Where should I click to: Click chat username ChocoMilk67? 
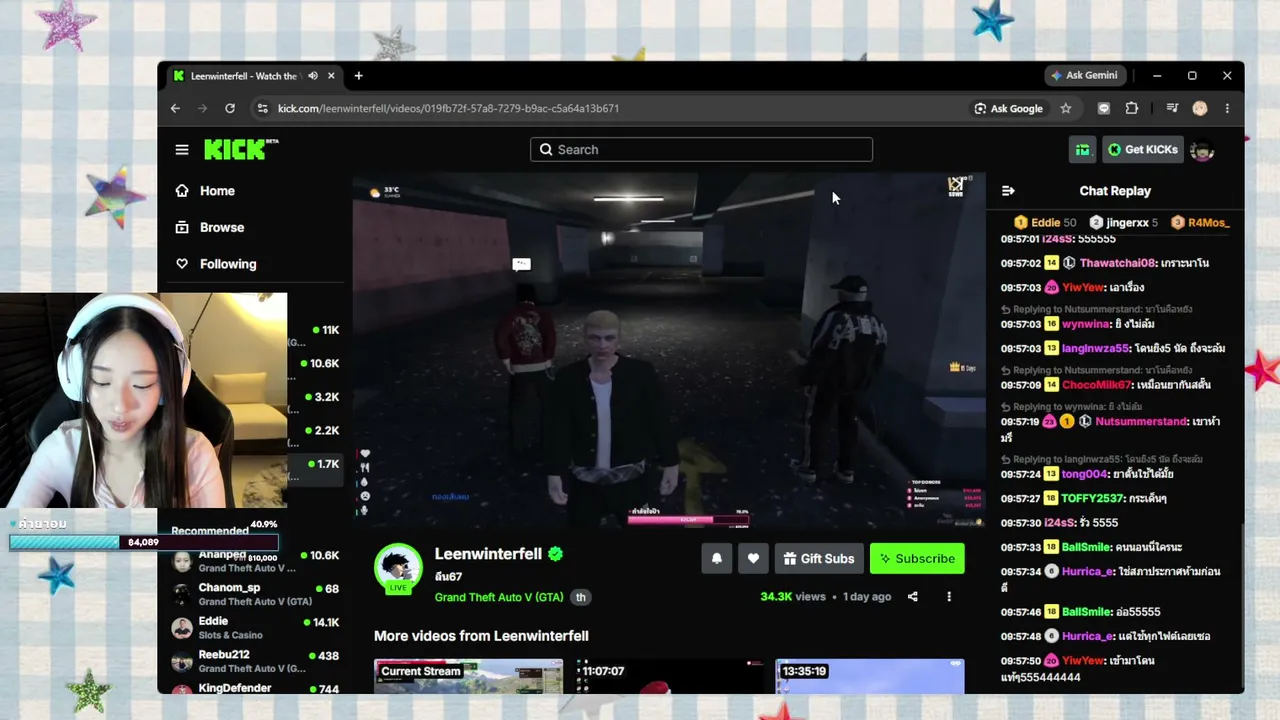1097,385
